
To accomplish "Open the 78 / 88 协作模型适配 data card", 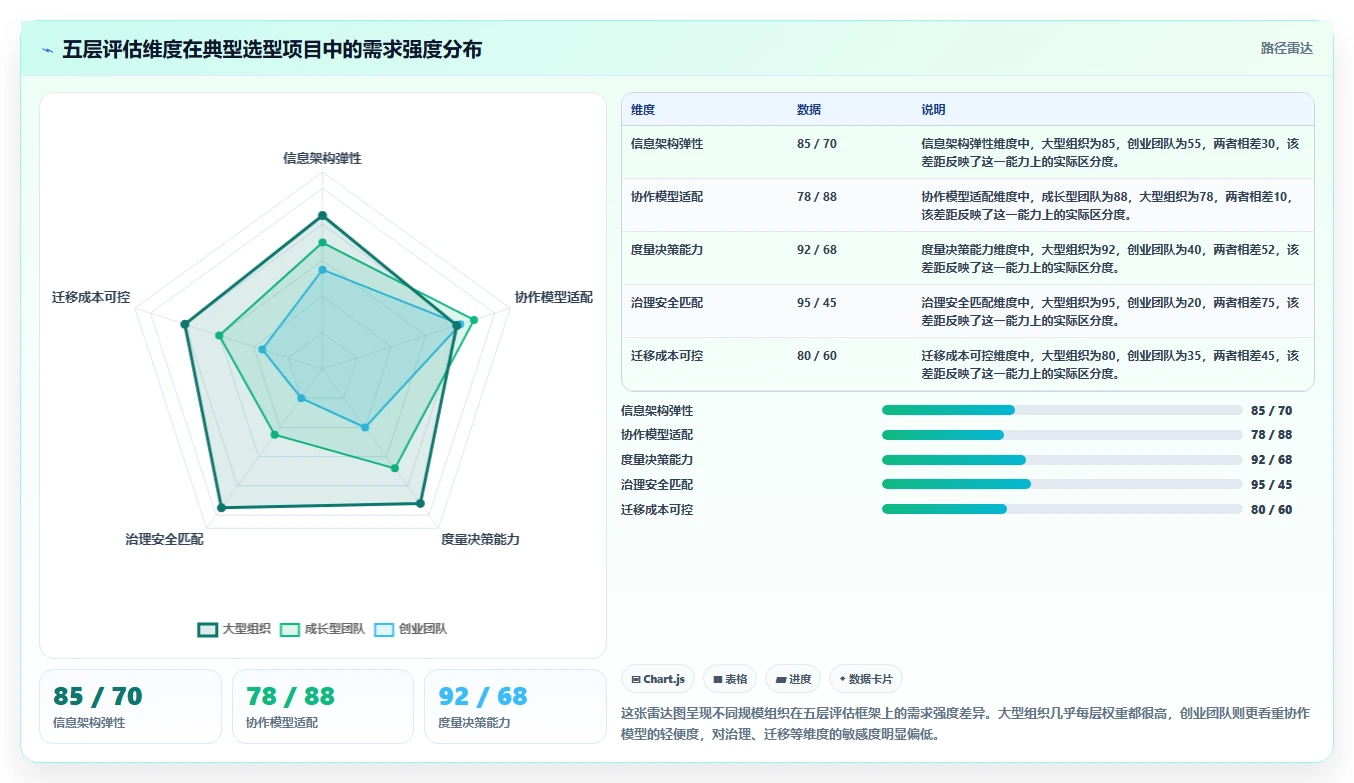I will point(323,706).
